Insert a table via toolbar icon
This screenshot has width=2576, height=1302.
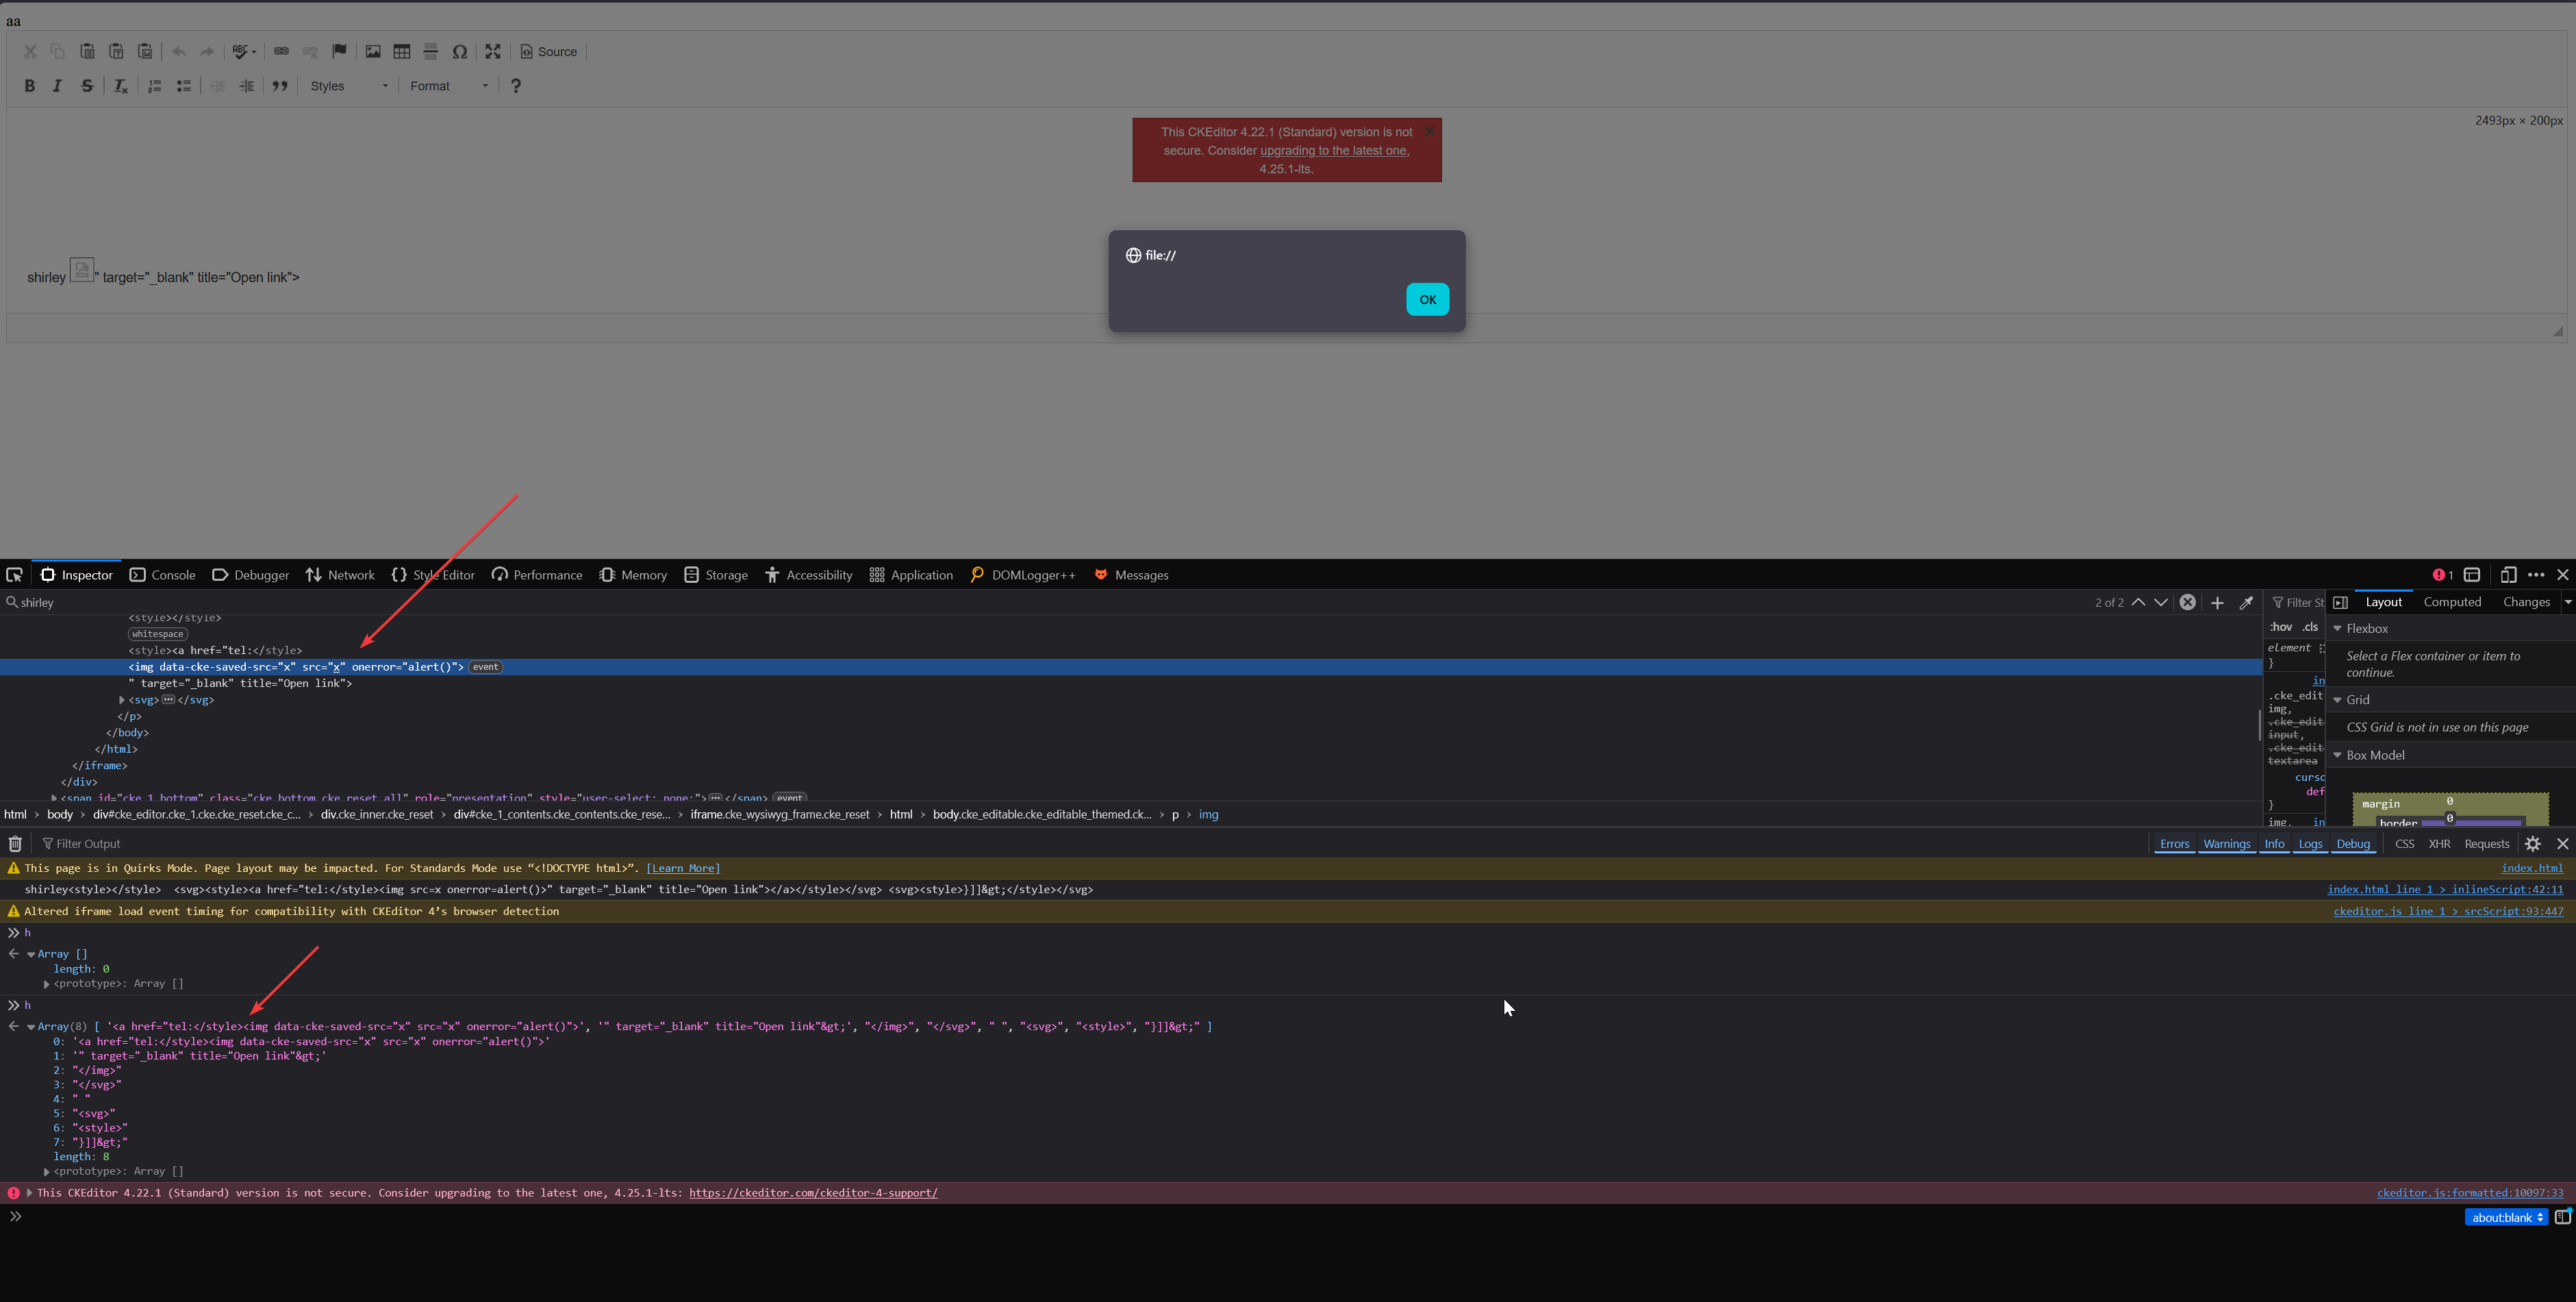(402, 52)
